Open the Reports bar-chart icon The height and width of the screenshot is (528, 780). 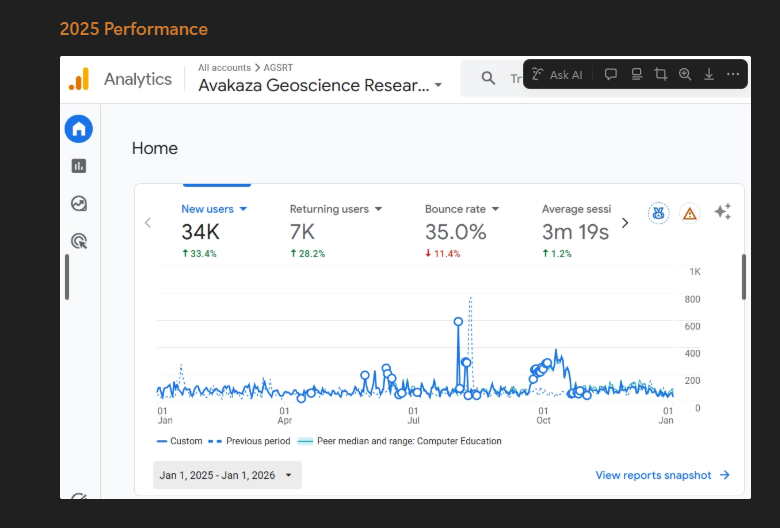click(x=79, y=166)
